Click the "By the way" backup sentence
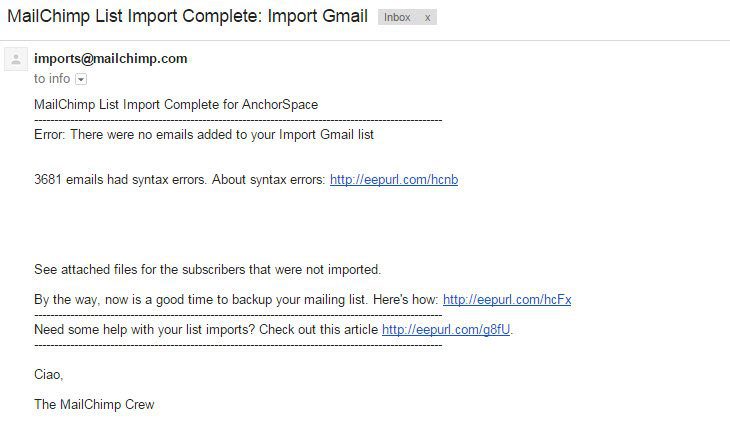This screenshot has height=425, width=730. point(236,299)
